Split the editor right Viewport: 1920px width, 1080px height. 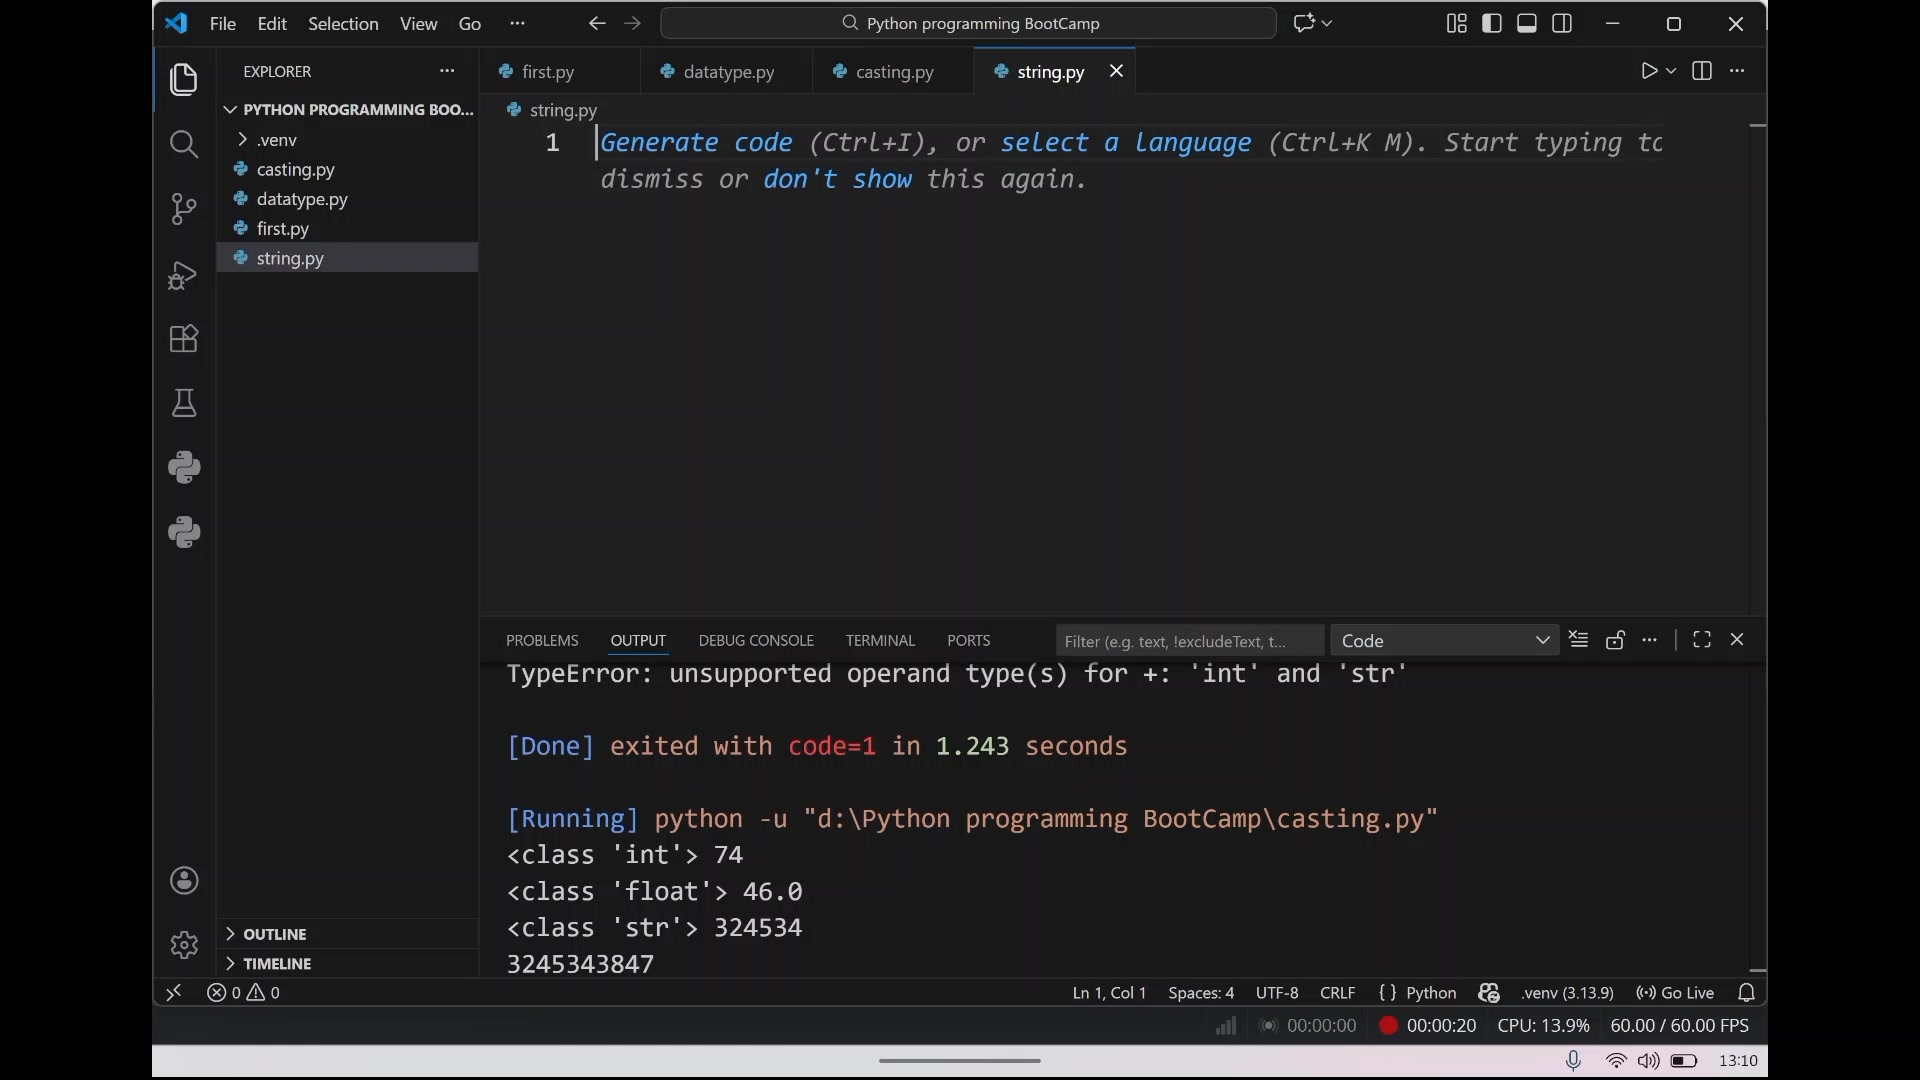click(x=1702, y=71)
